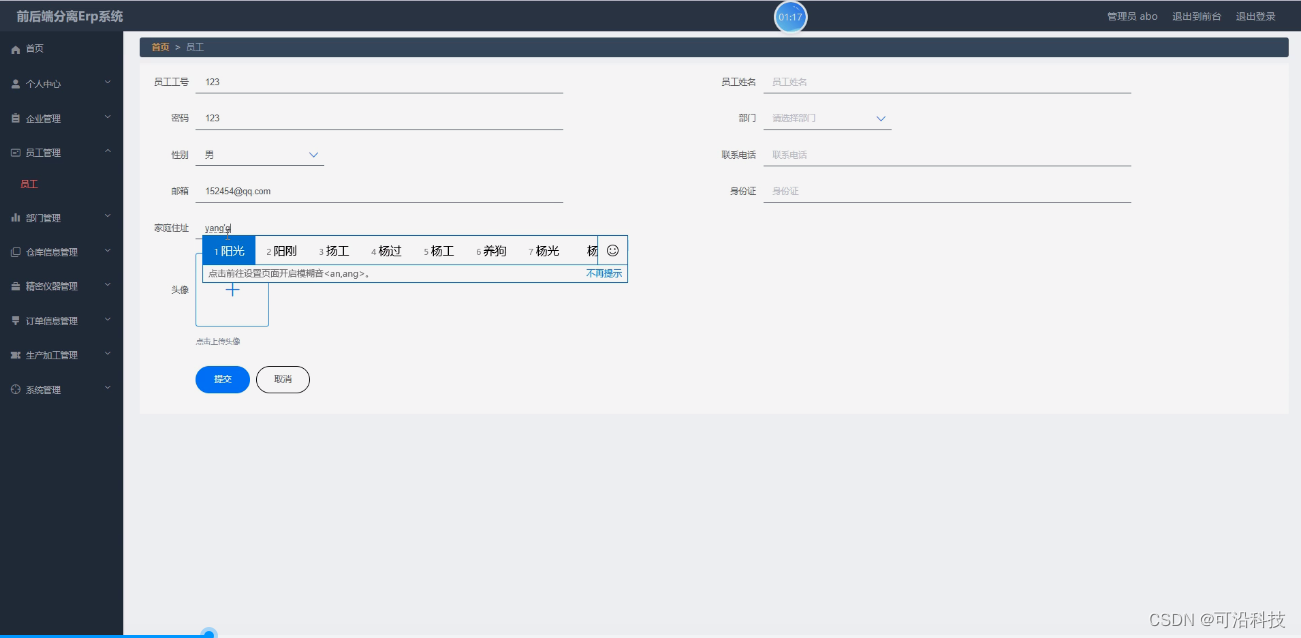Click the 邮箱 email input field
This screenshot has width=1301, height=638.
click(x=379, y=191)
